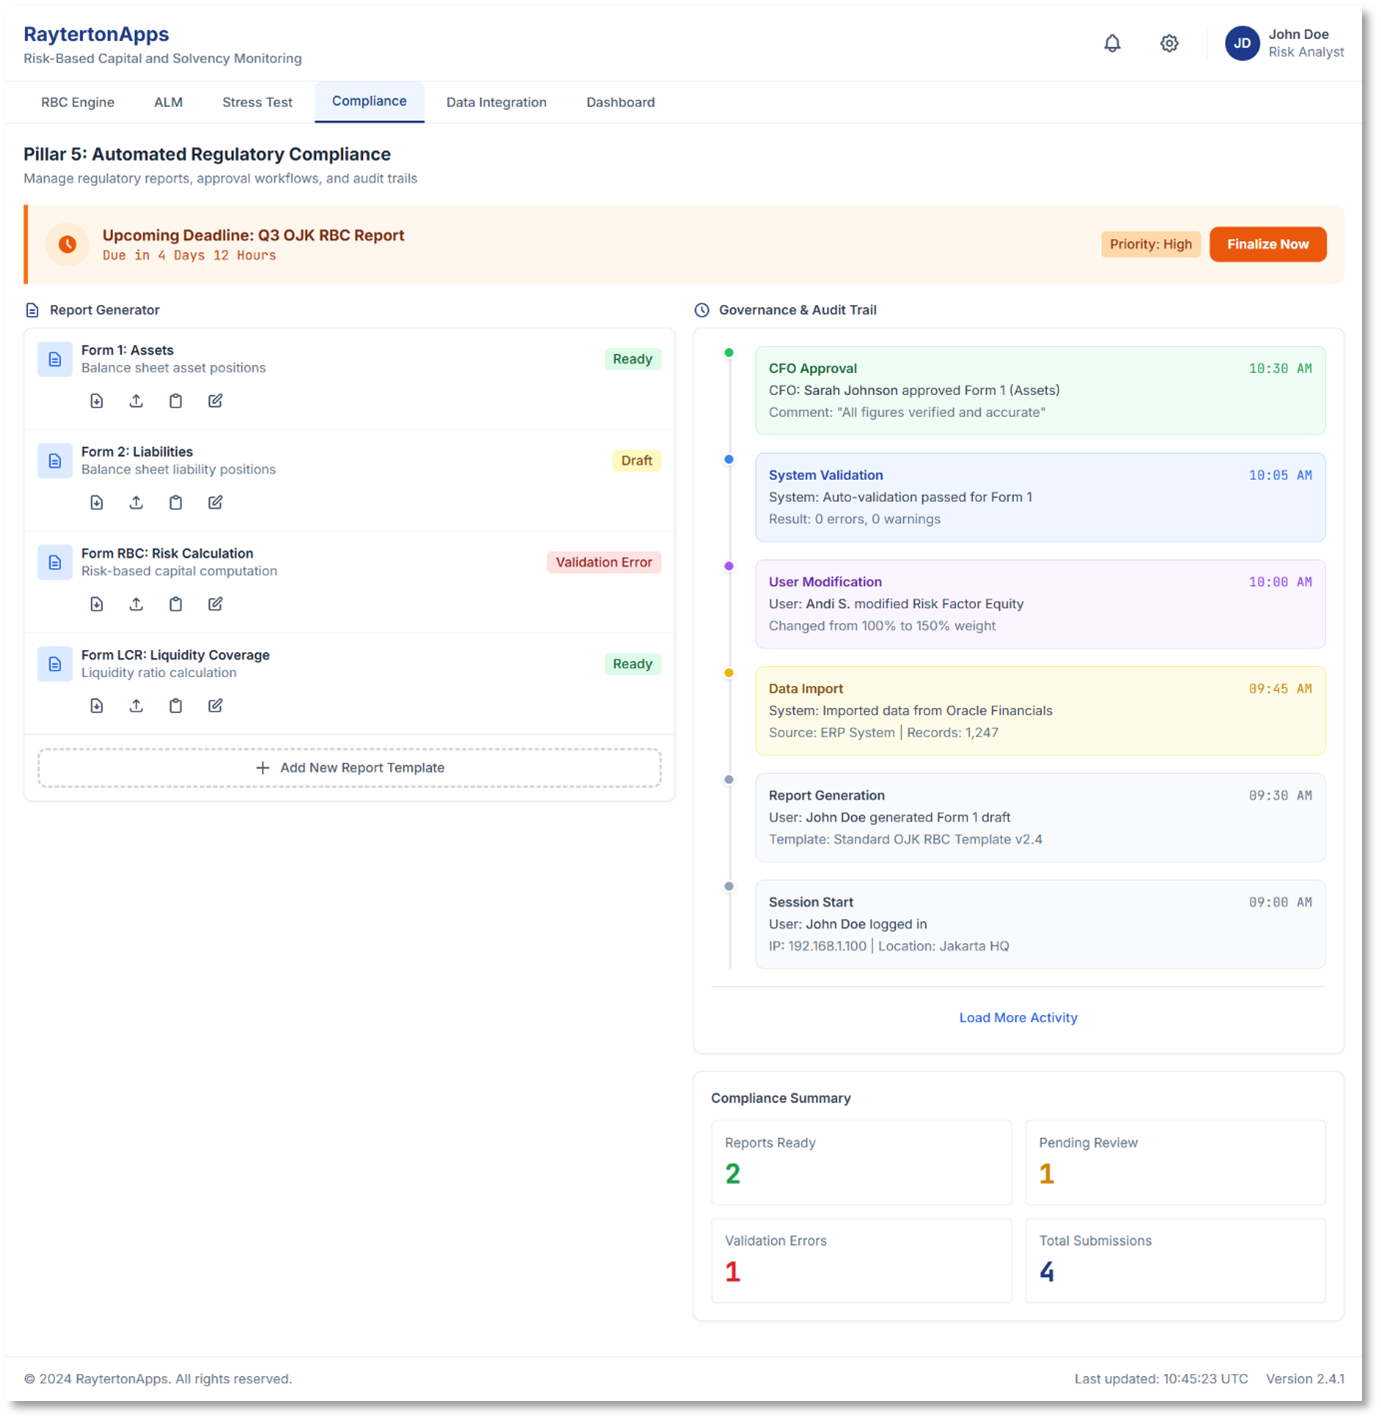Screen dimensions: 1381x1420
Task: Add New Report Template
Action: (x=350, y=767)
